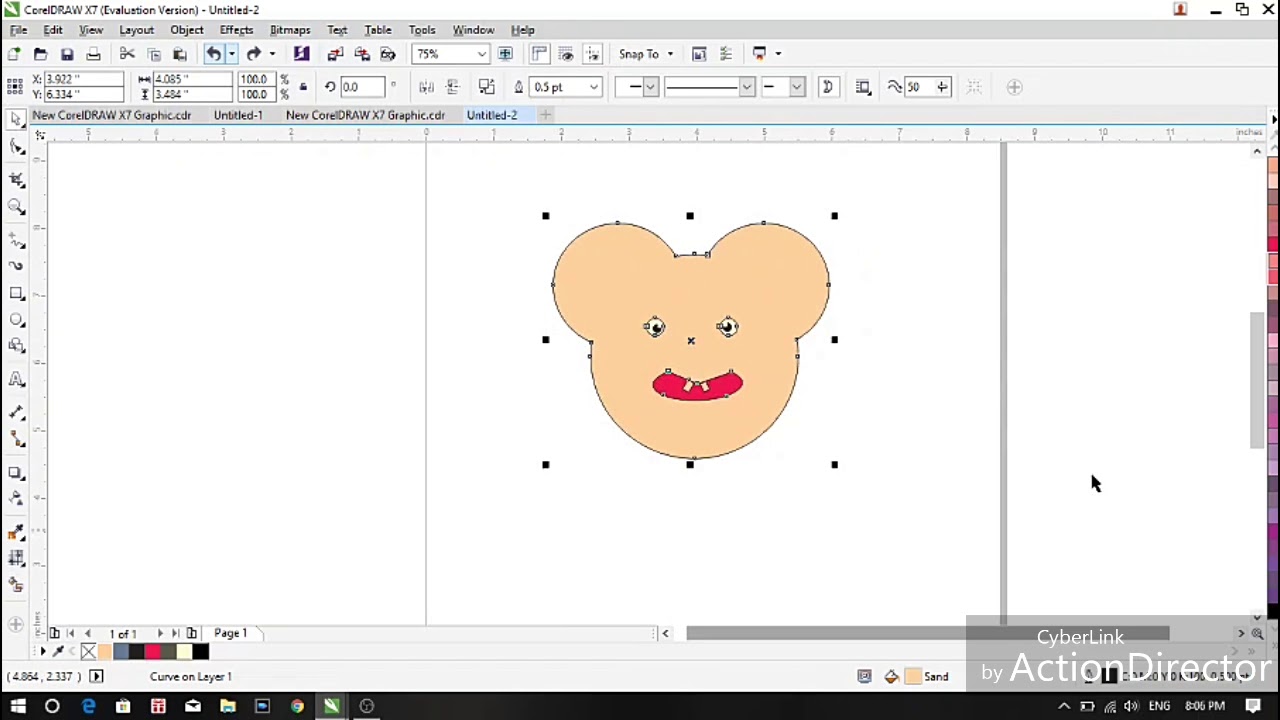This screenshot has height=720, width=1280.
Task: Select the Shape tool in toolbox
Action: pos(16,147)
